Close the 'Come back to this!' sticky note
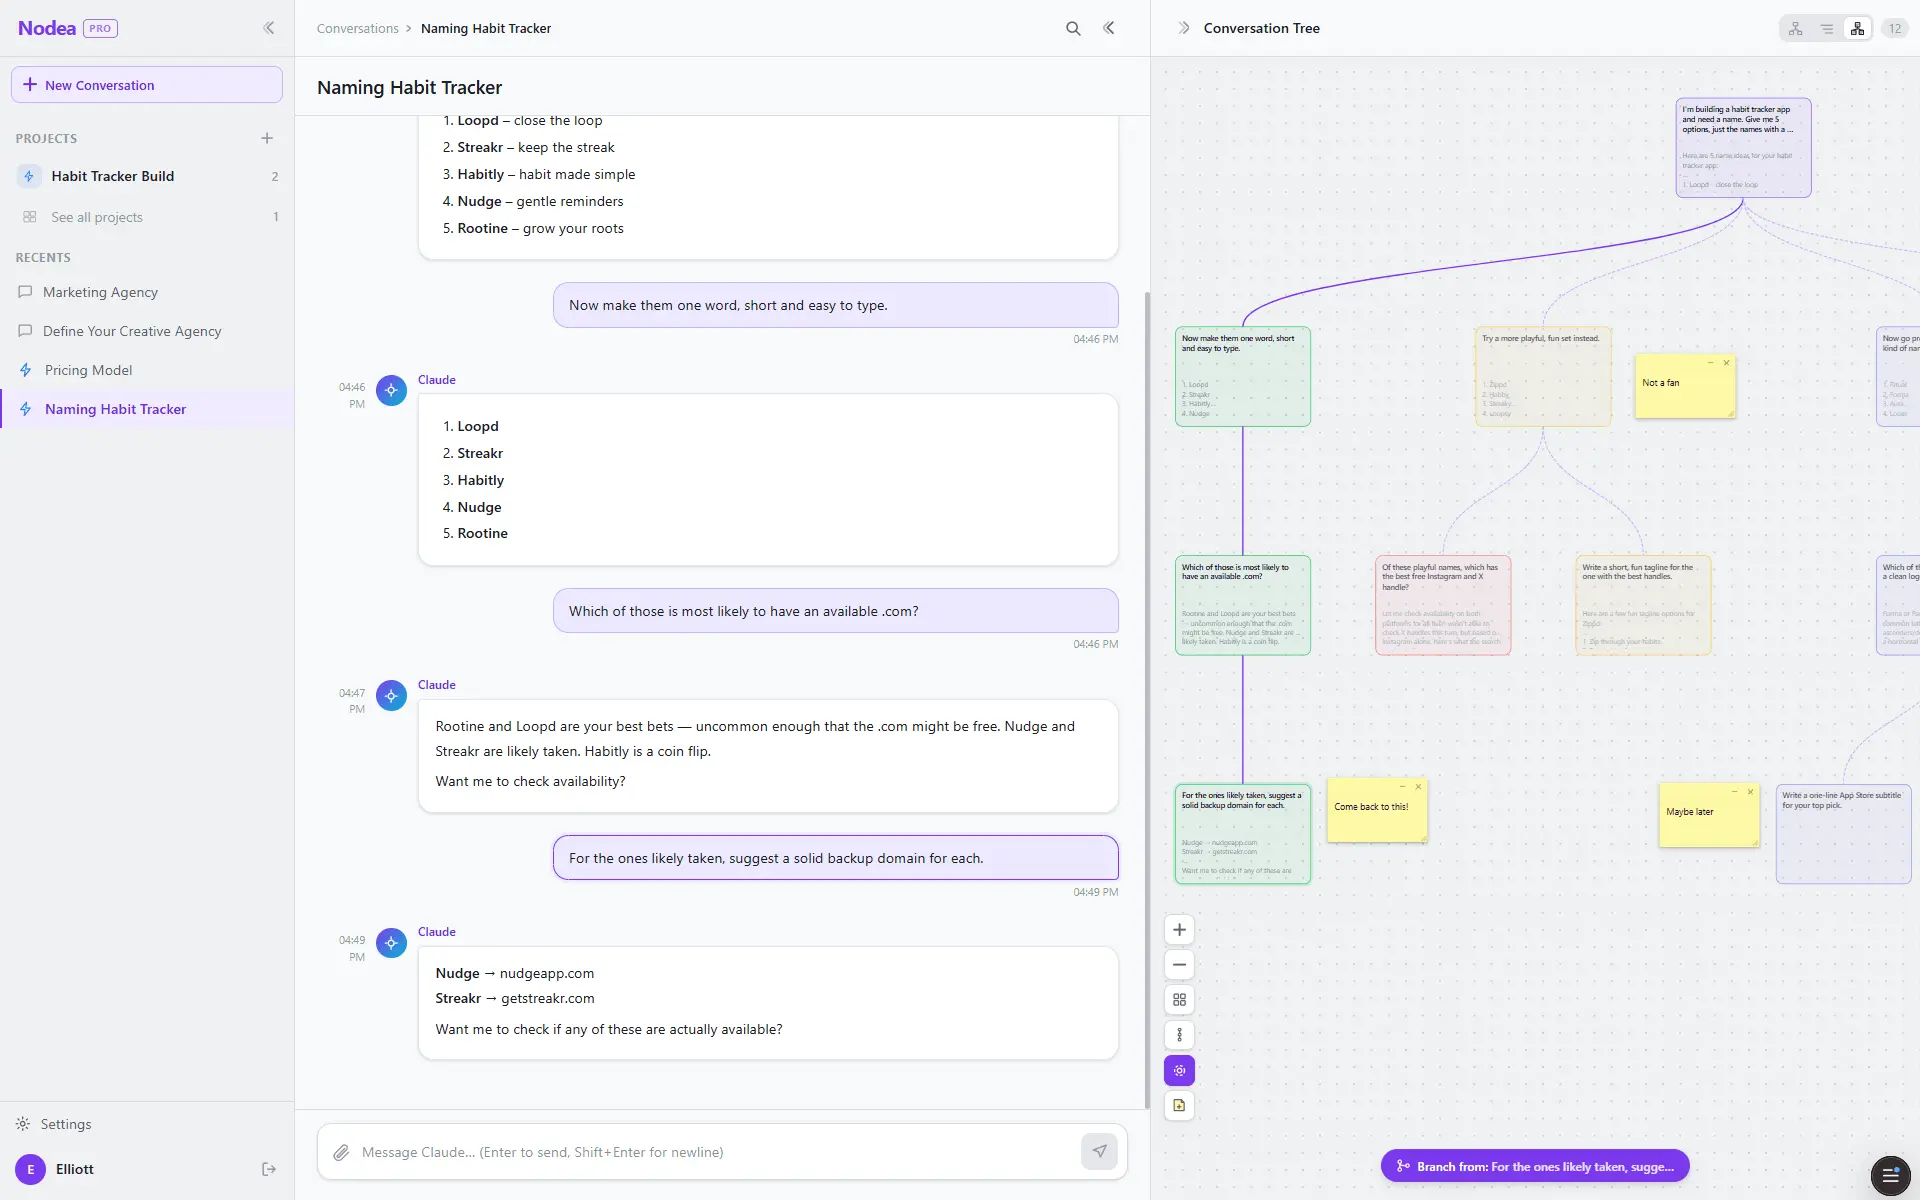This screenshot has width=1920, height=1200. pos(1418,787)
